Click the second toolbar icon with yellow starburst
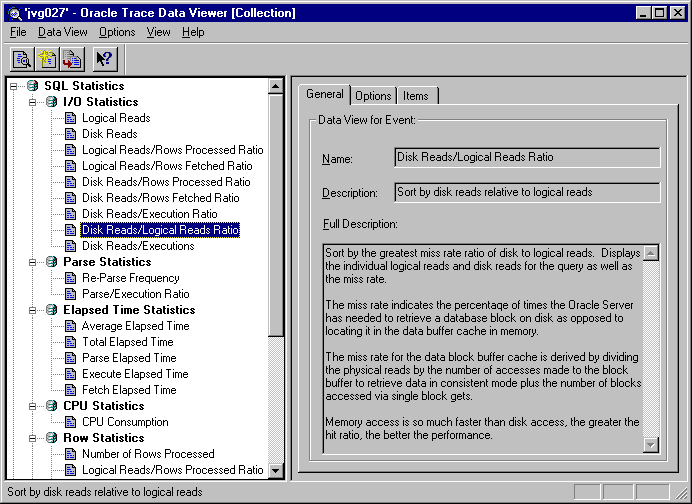Screen dimensions: 692x504 (47, 59)
